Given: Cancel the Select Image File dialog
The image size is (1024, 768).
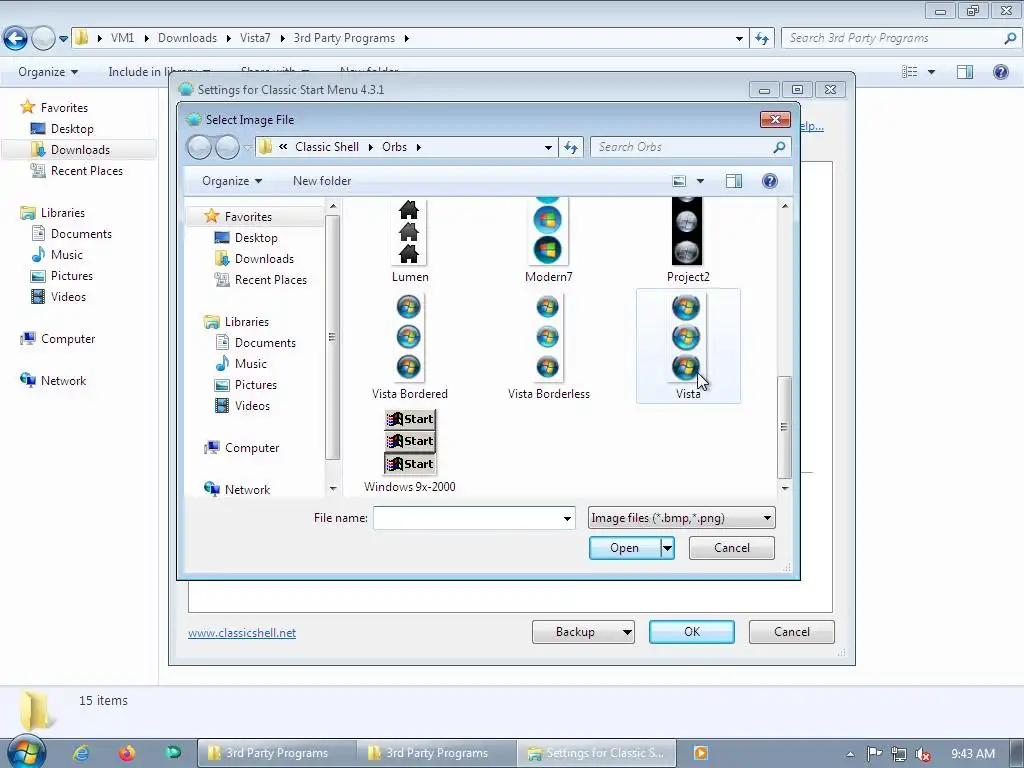Looking at the screenshot, I should click(731, 548).
